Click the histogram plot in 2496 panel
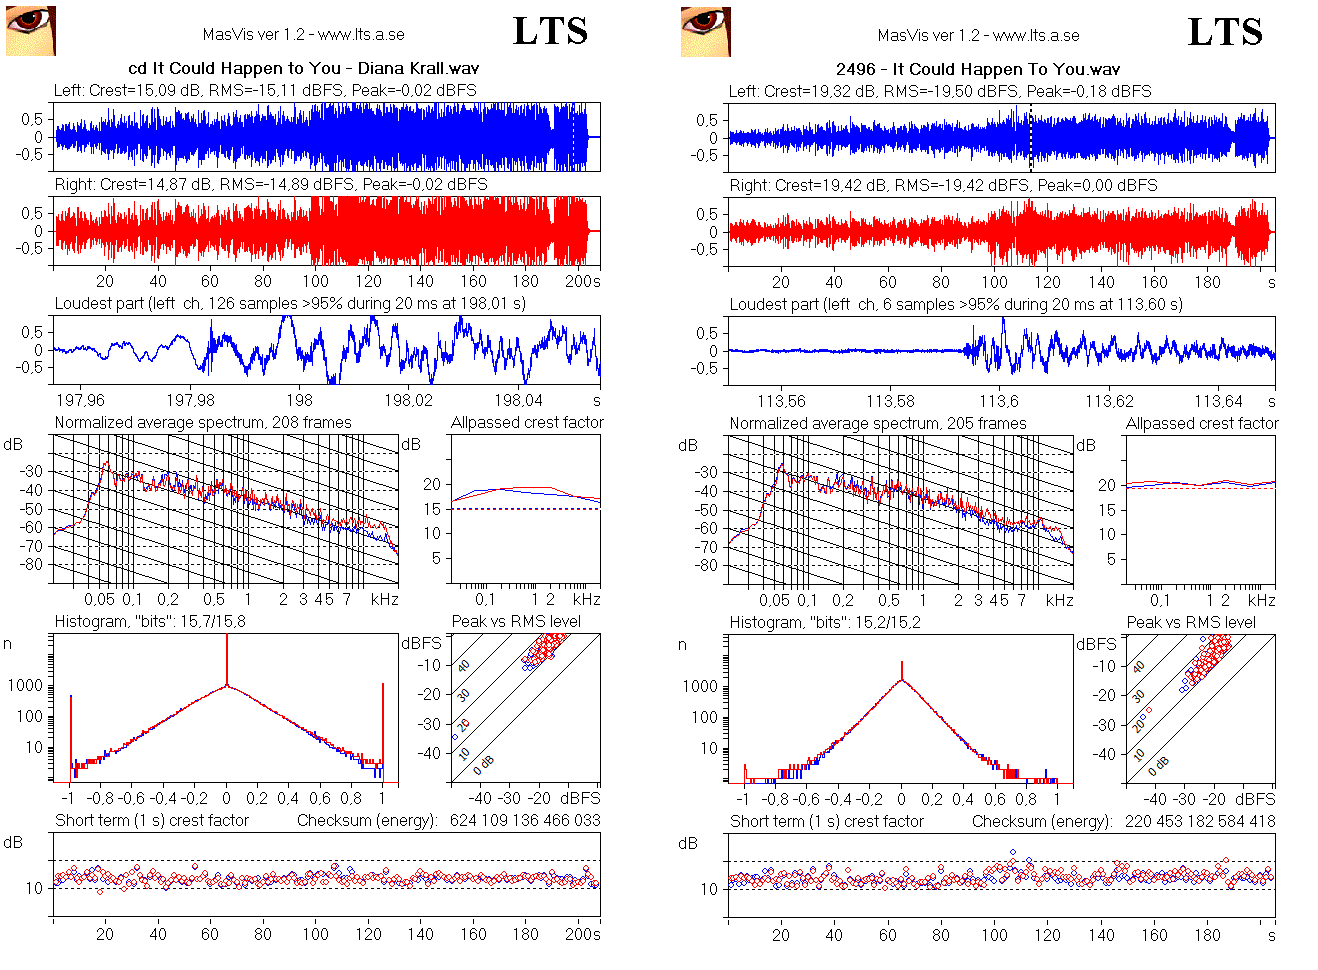This screenshot has height=970, width=1318. 901,708
